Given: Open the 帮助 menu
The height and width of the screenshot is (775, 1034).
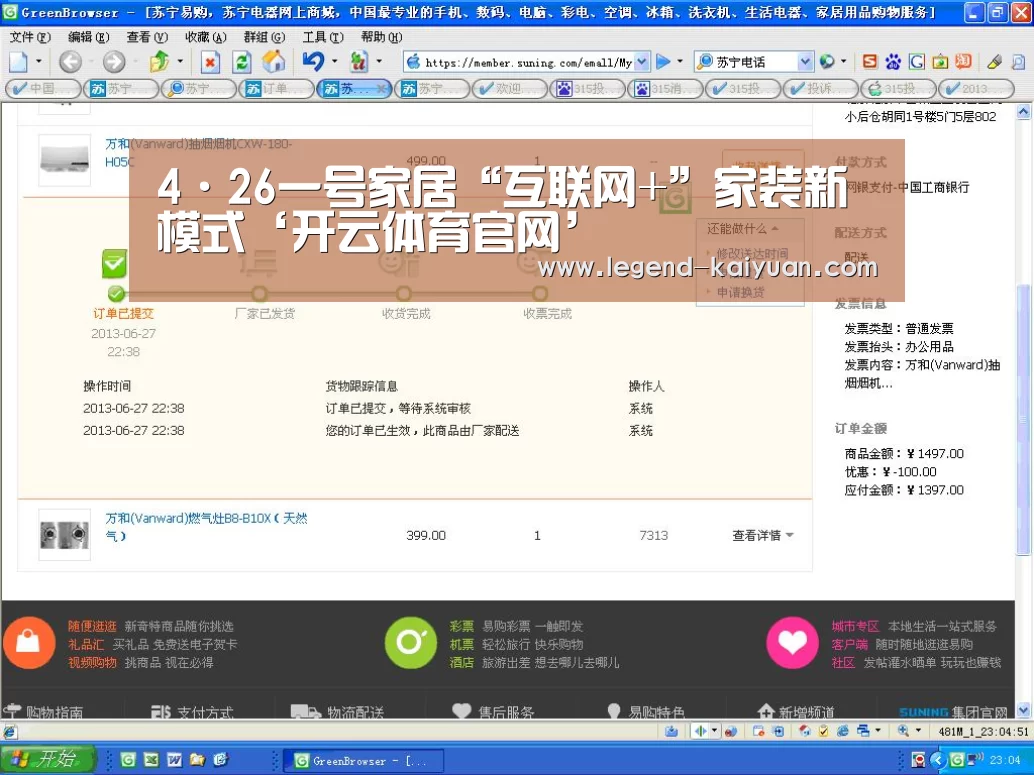Looking at the screenshot, I should (381, 37).
